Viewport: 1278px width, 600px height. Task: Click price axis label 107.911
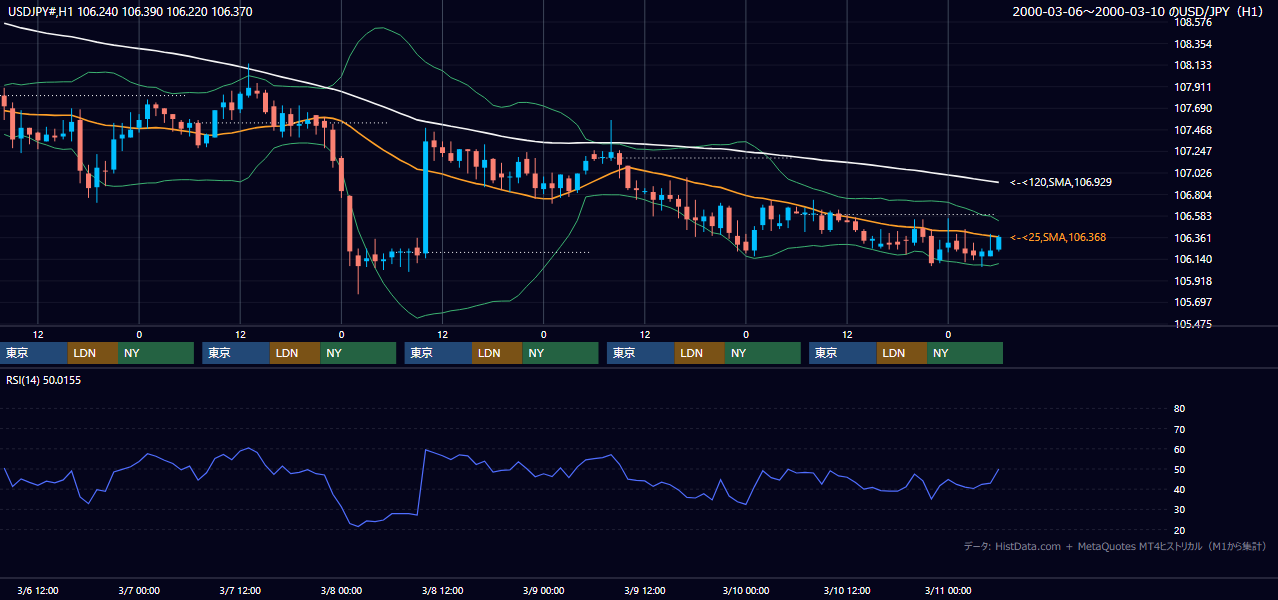[1193, 87]
